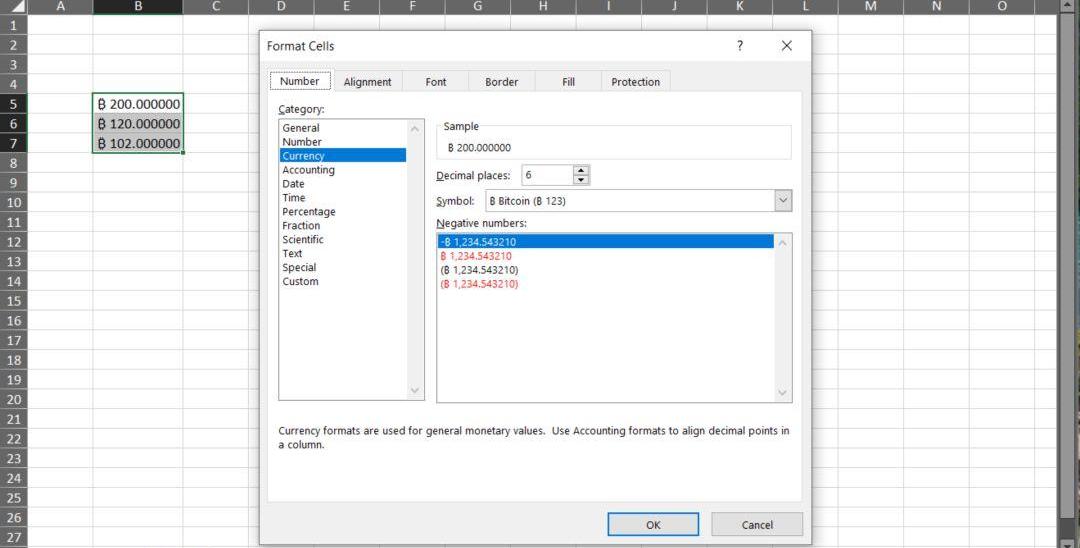
Task: Click scroll down arrow in Category list
Action: tap(415, 390)
